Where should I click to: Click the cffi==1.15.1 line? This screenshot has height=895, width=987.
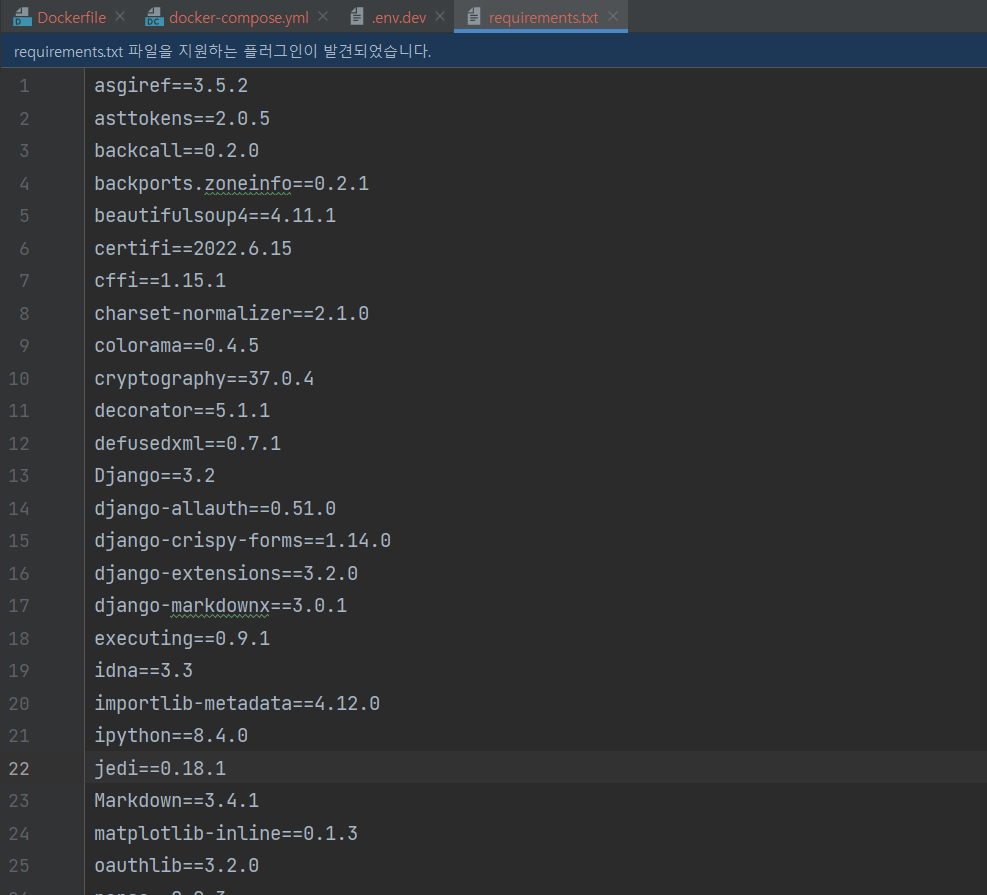160,281
